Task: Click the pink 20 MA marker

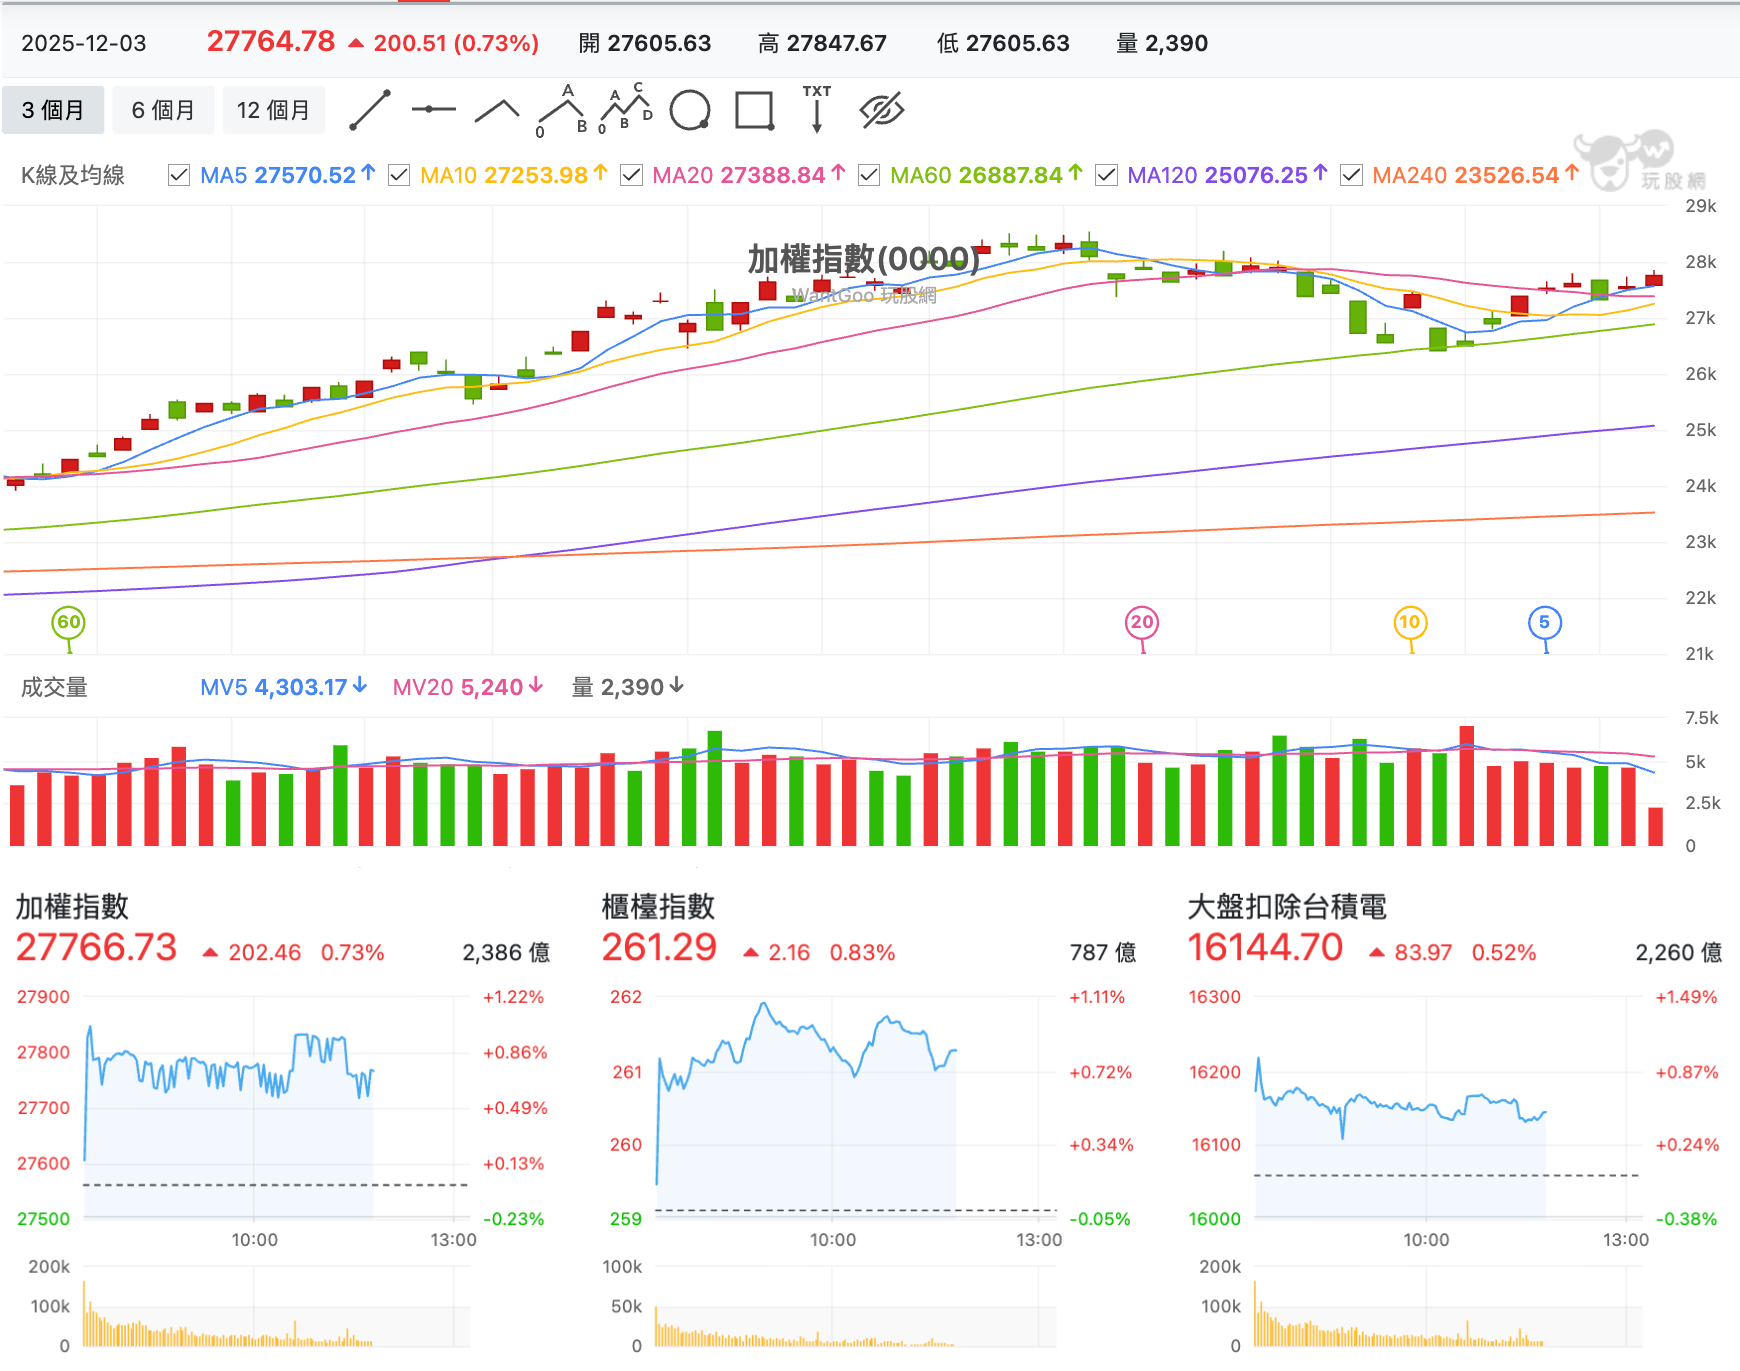Action: [x=1142, y=623]
